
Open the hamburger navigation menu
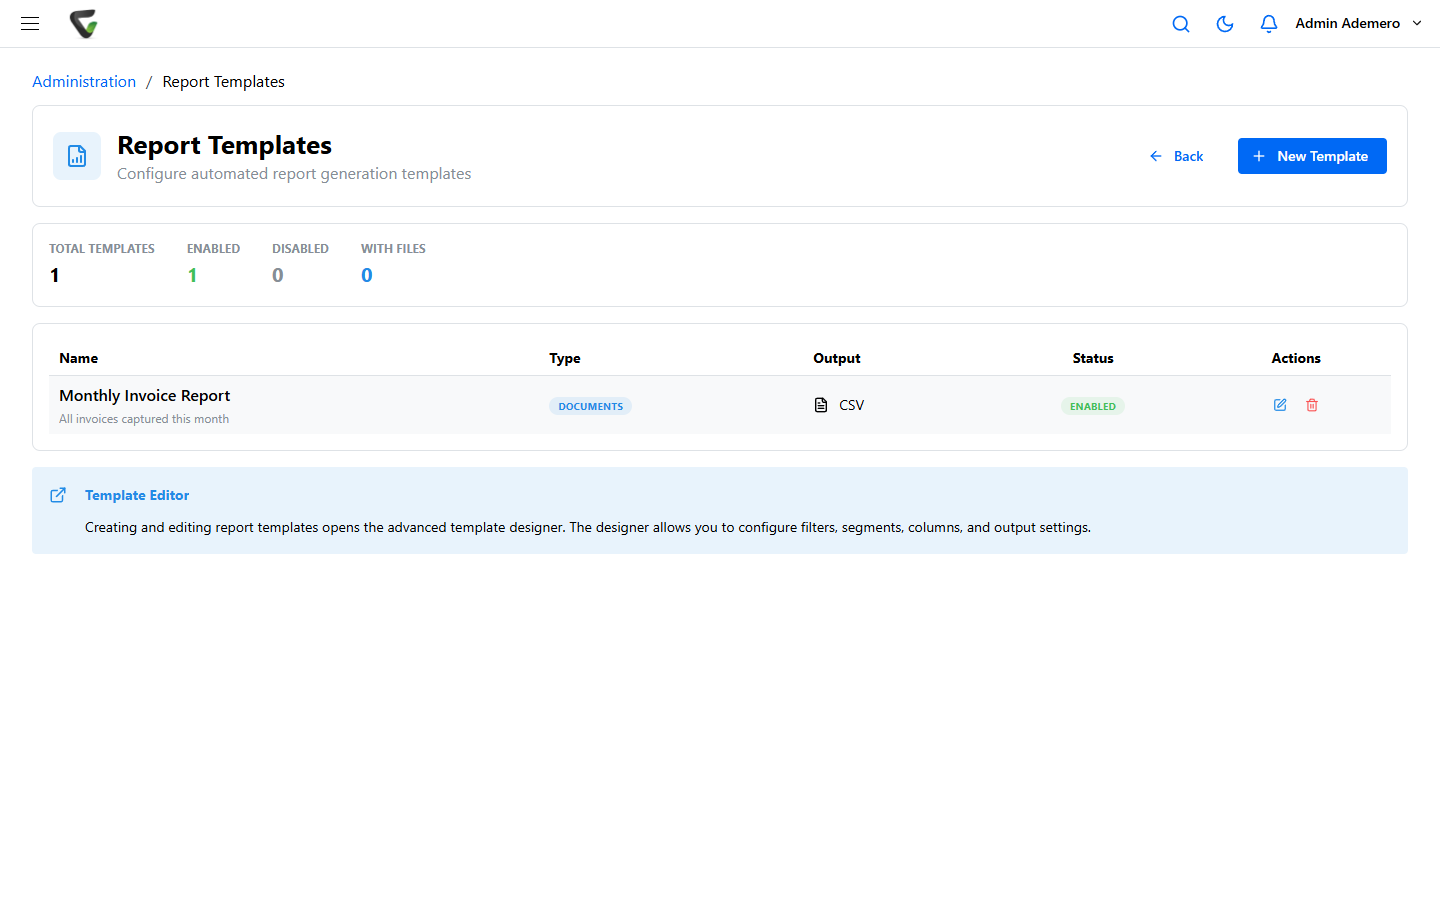pos(30,23)
